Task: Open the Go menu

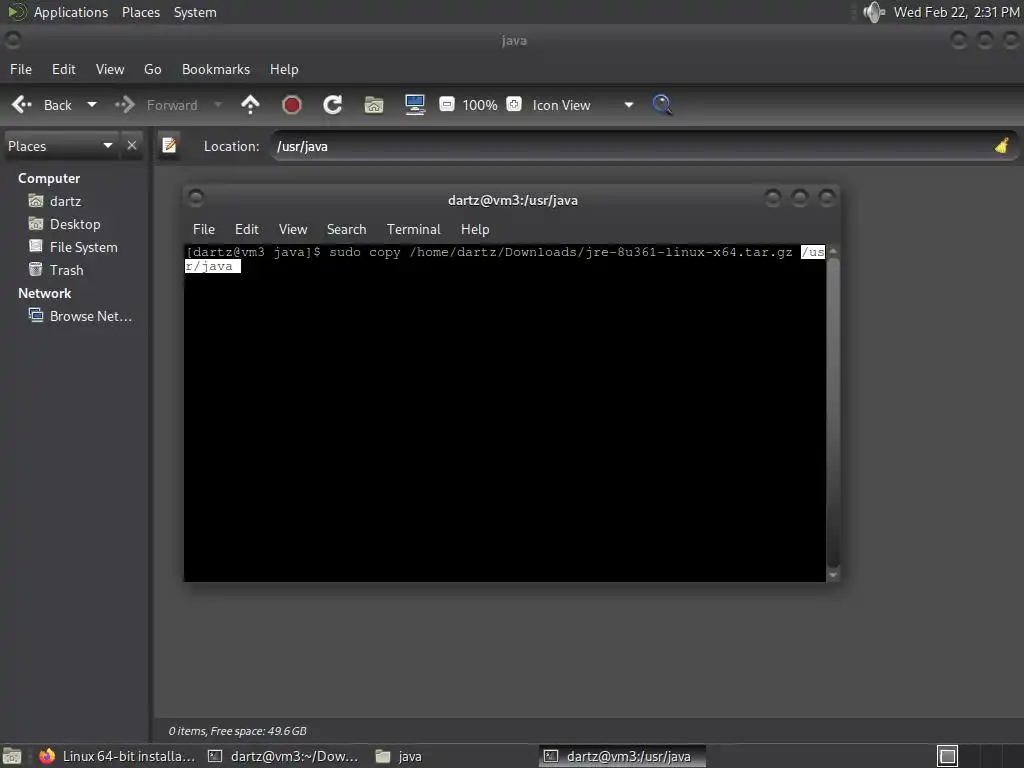Action: 153,69
